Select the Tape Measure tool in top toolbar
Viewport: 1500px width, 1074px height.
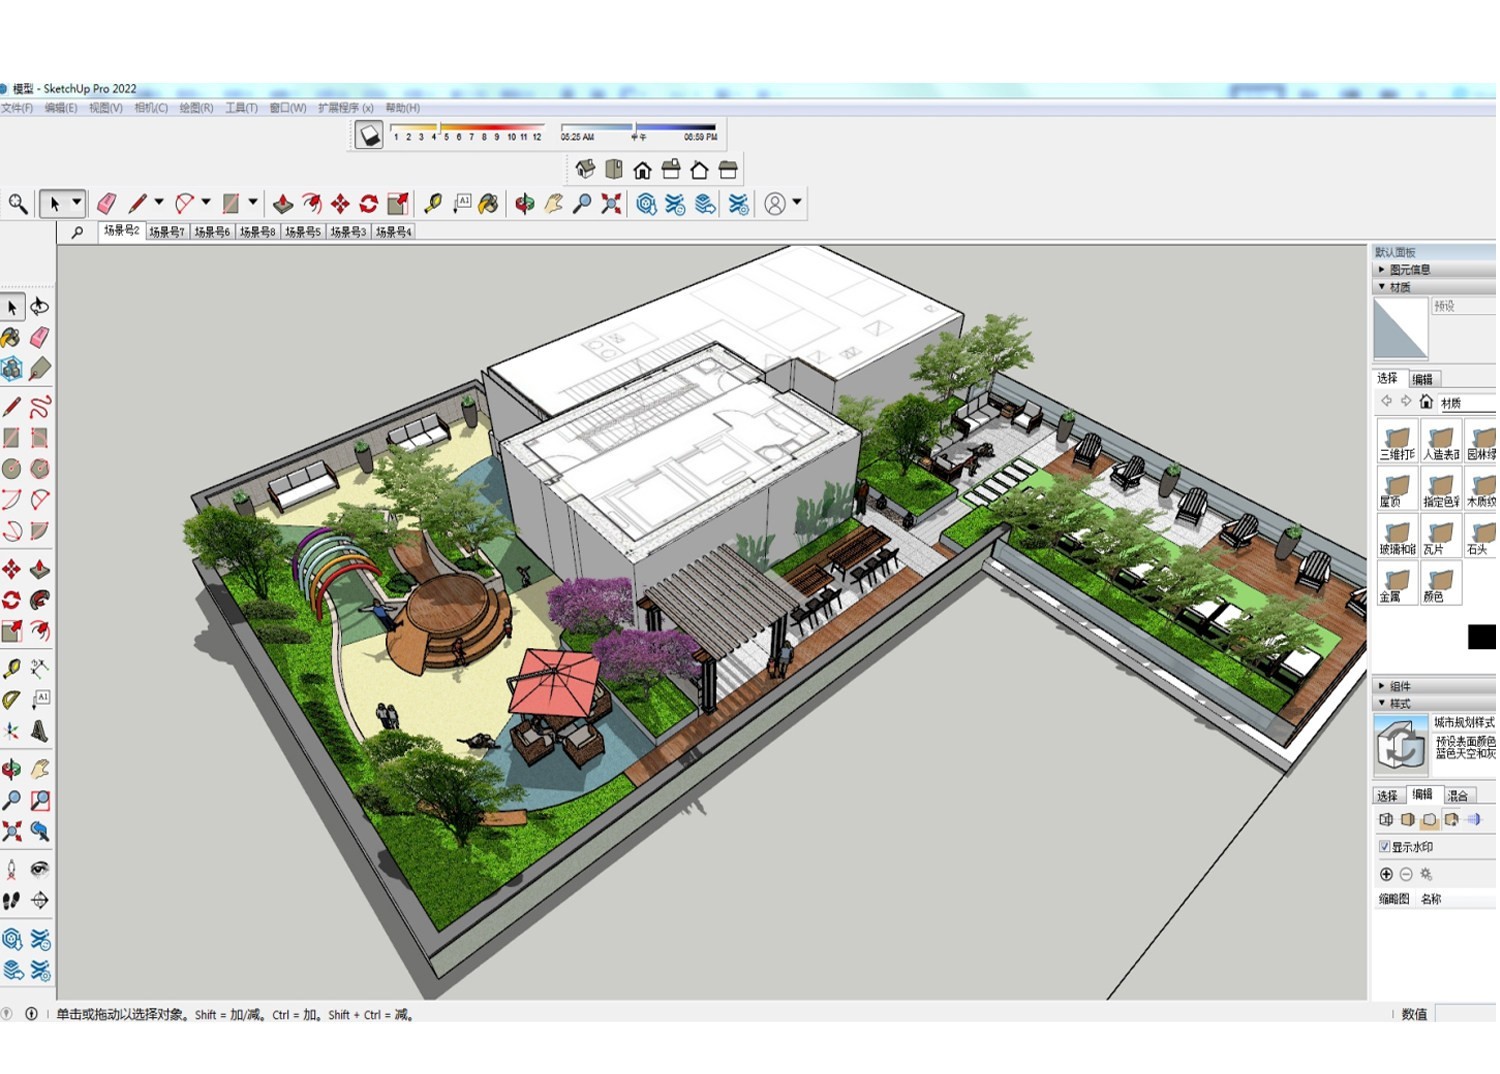432,204
